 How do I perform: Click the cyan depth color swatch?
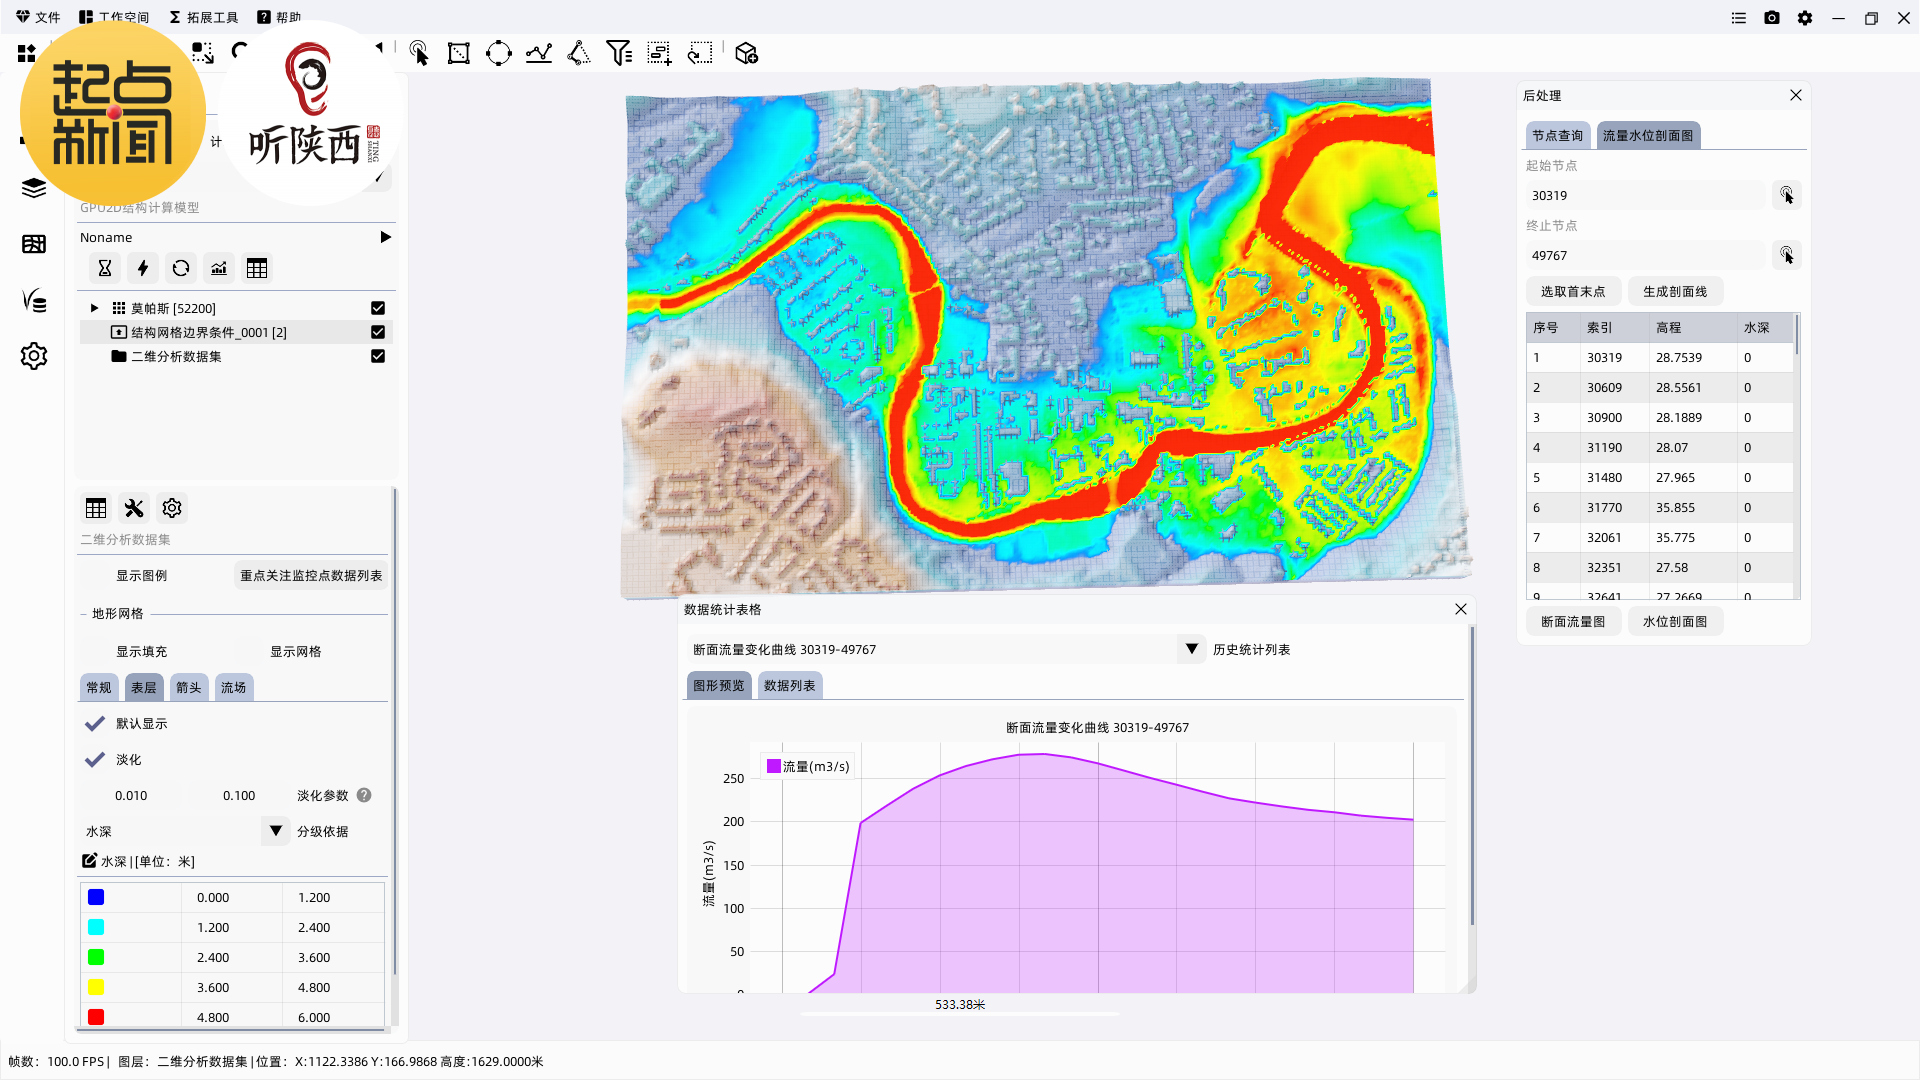(96, 928)
